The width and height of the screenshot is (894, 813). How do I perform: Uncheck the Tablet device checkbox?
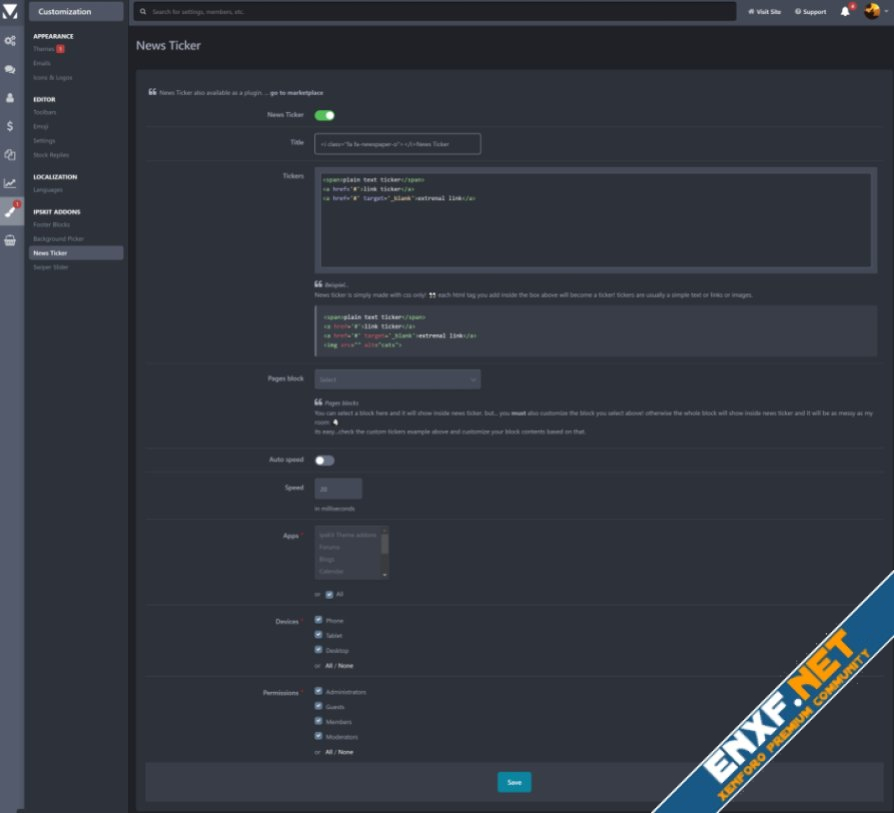click(x=319, y=635)
